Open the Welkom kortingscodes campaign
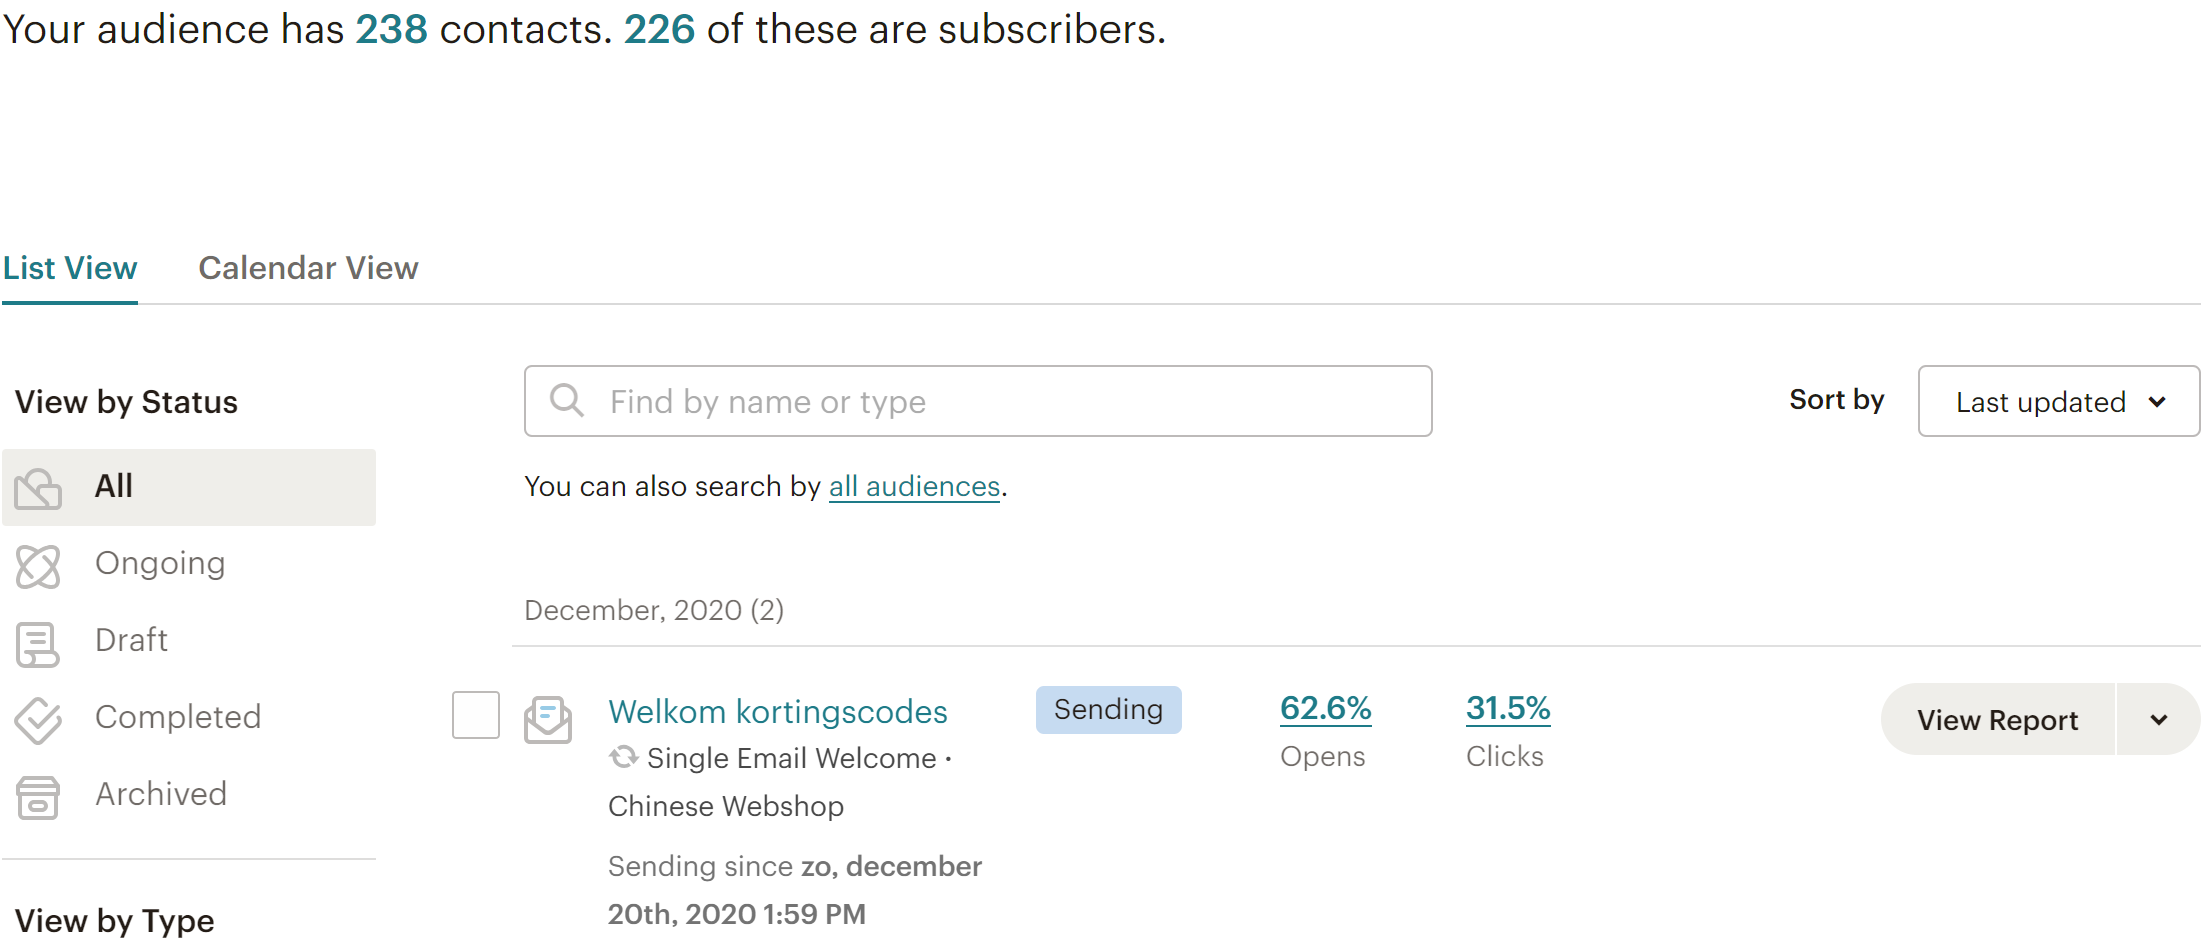 point(778,711)
